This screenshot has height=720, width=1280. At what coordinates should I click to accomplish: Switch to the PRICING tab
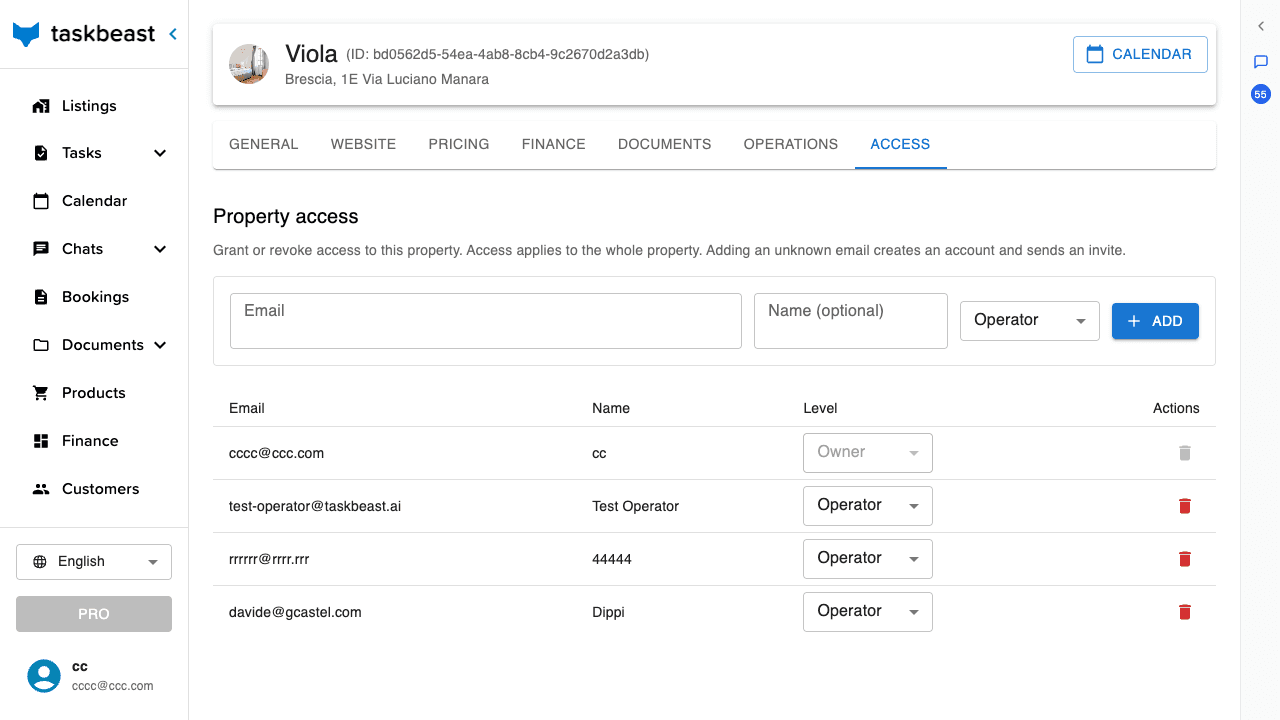[x=459, y=144]
